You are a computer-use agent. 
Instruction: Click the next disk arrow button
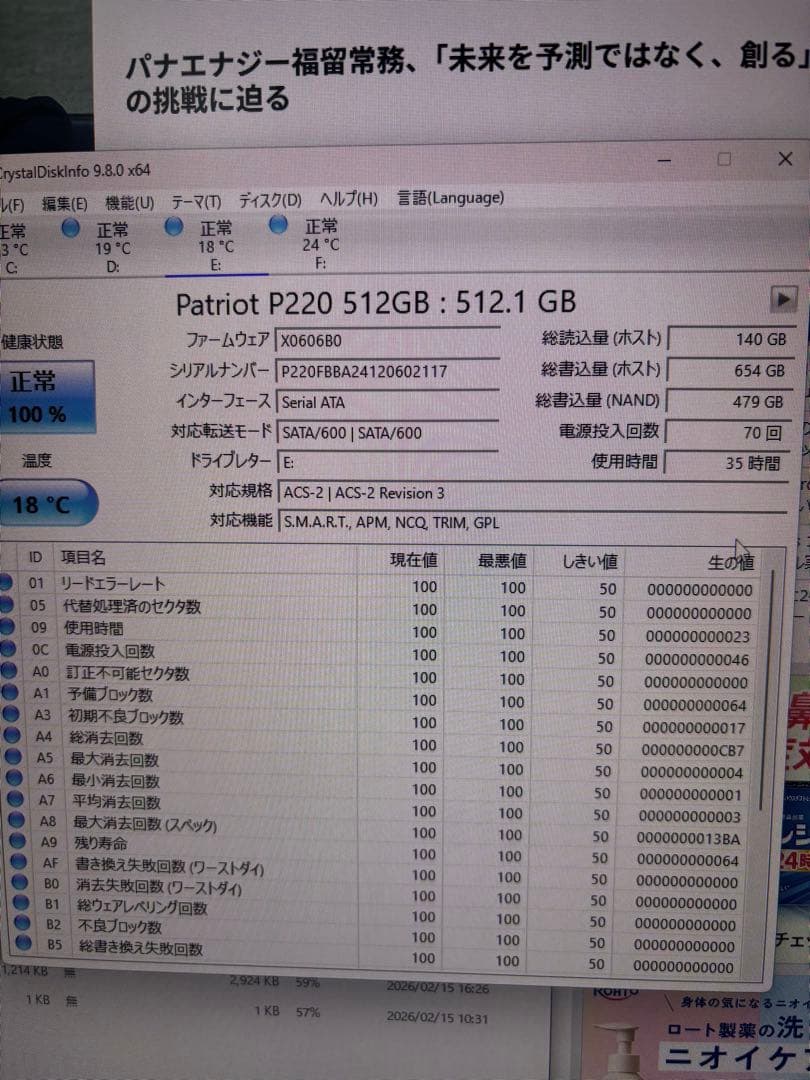(783, 299)
